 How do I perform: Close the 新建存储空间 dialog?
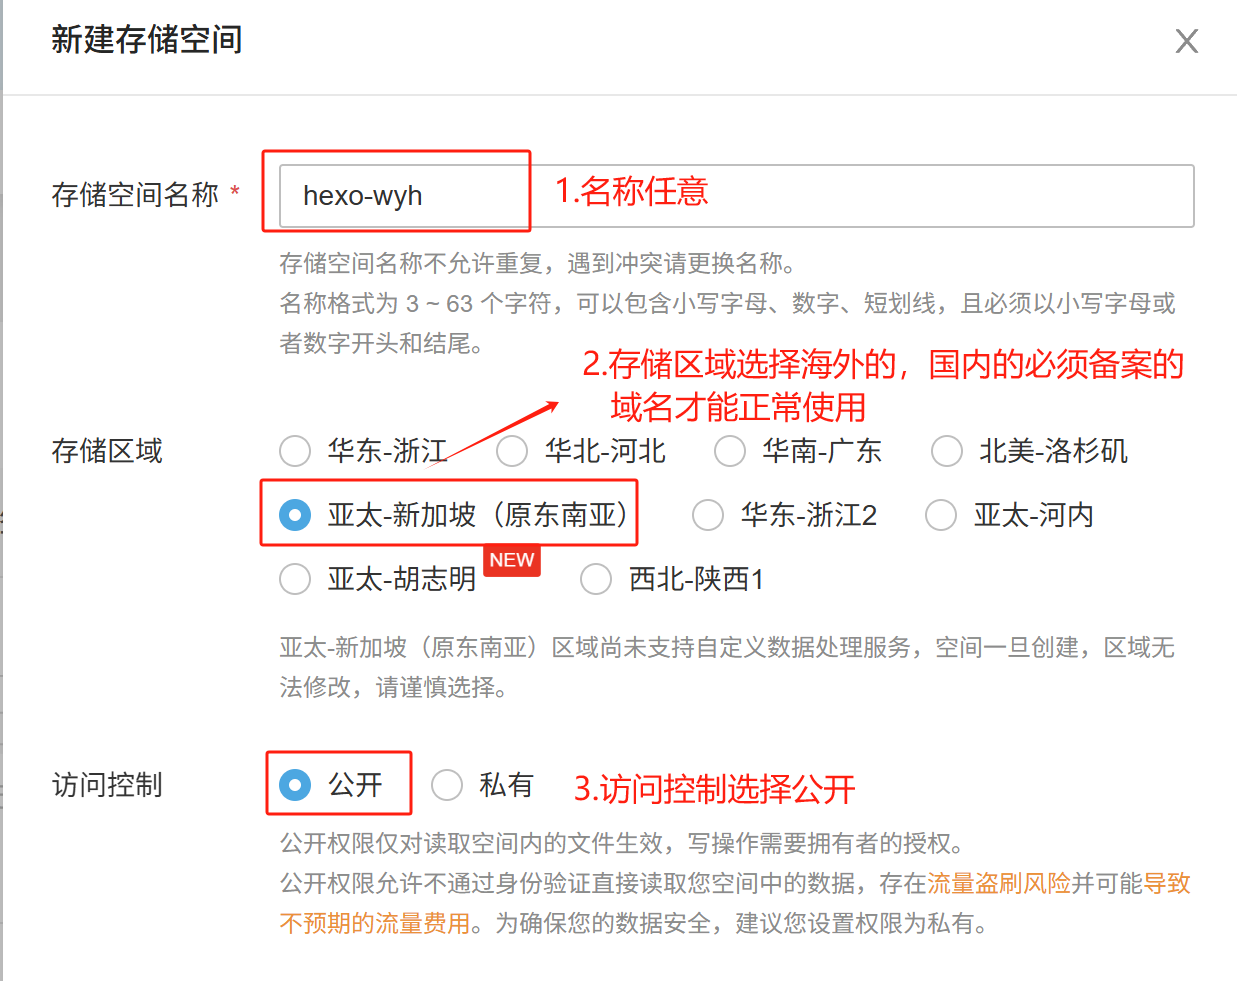[x=1186, y=41]
